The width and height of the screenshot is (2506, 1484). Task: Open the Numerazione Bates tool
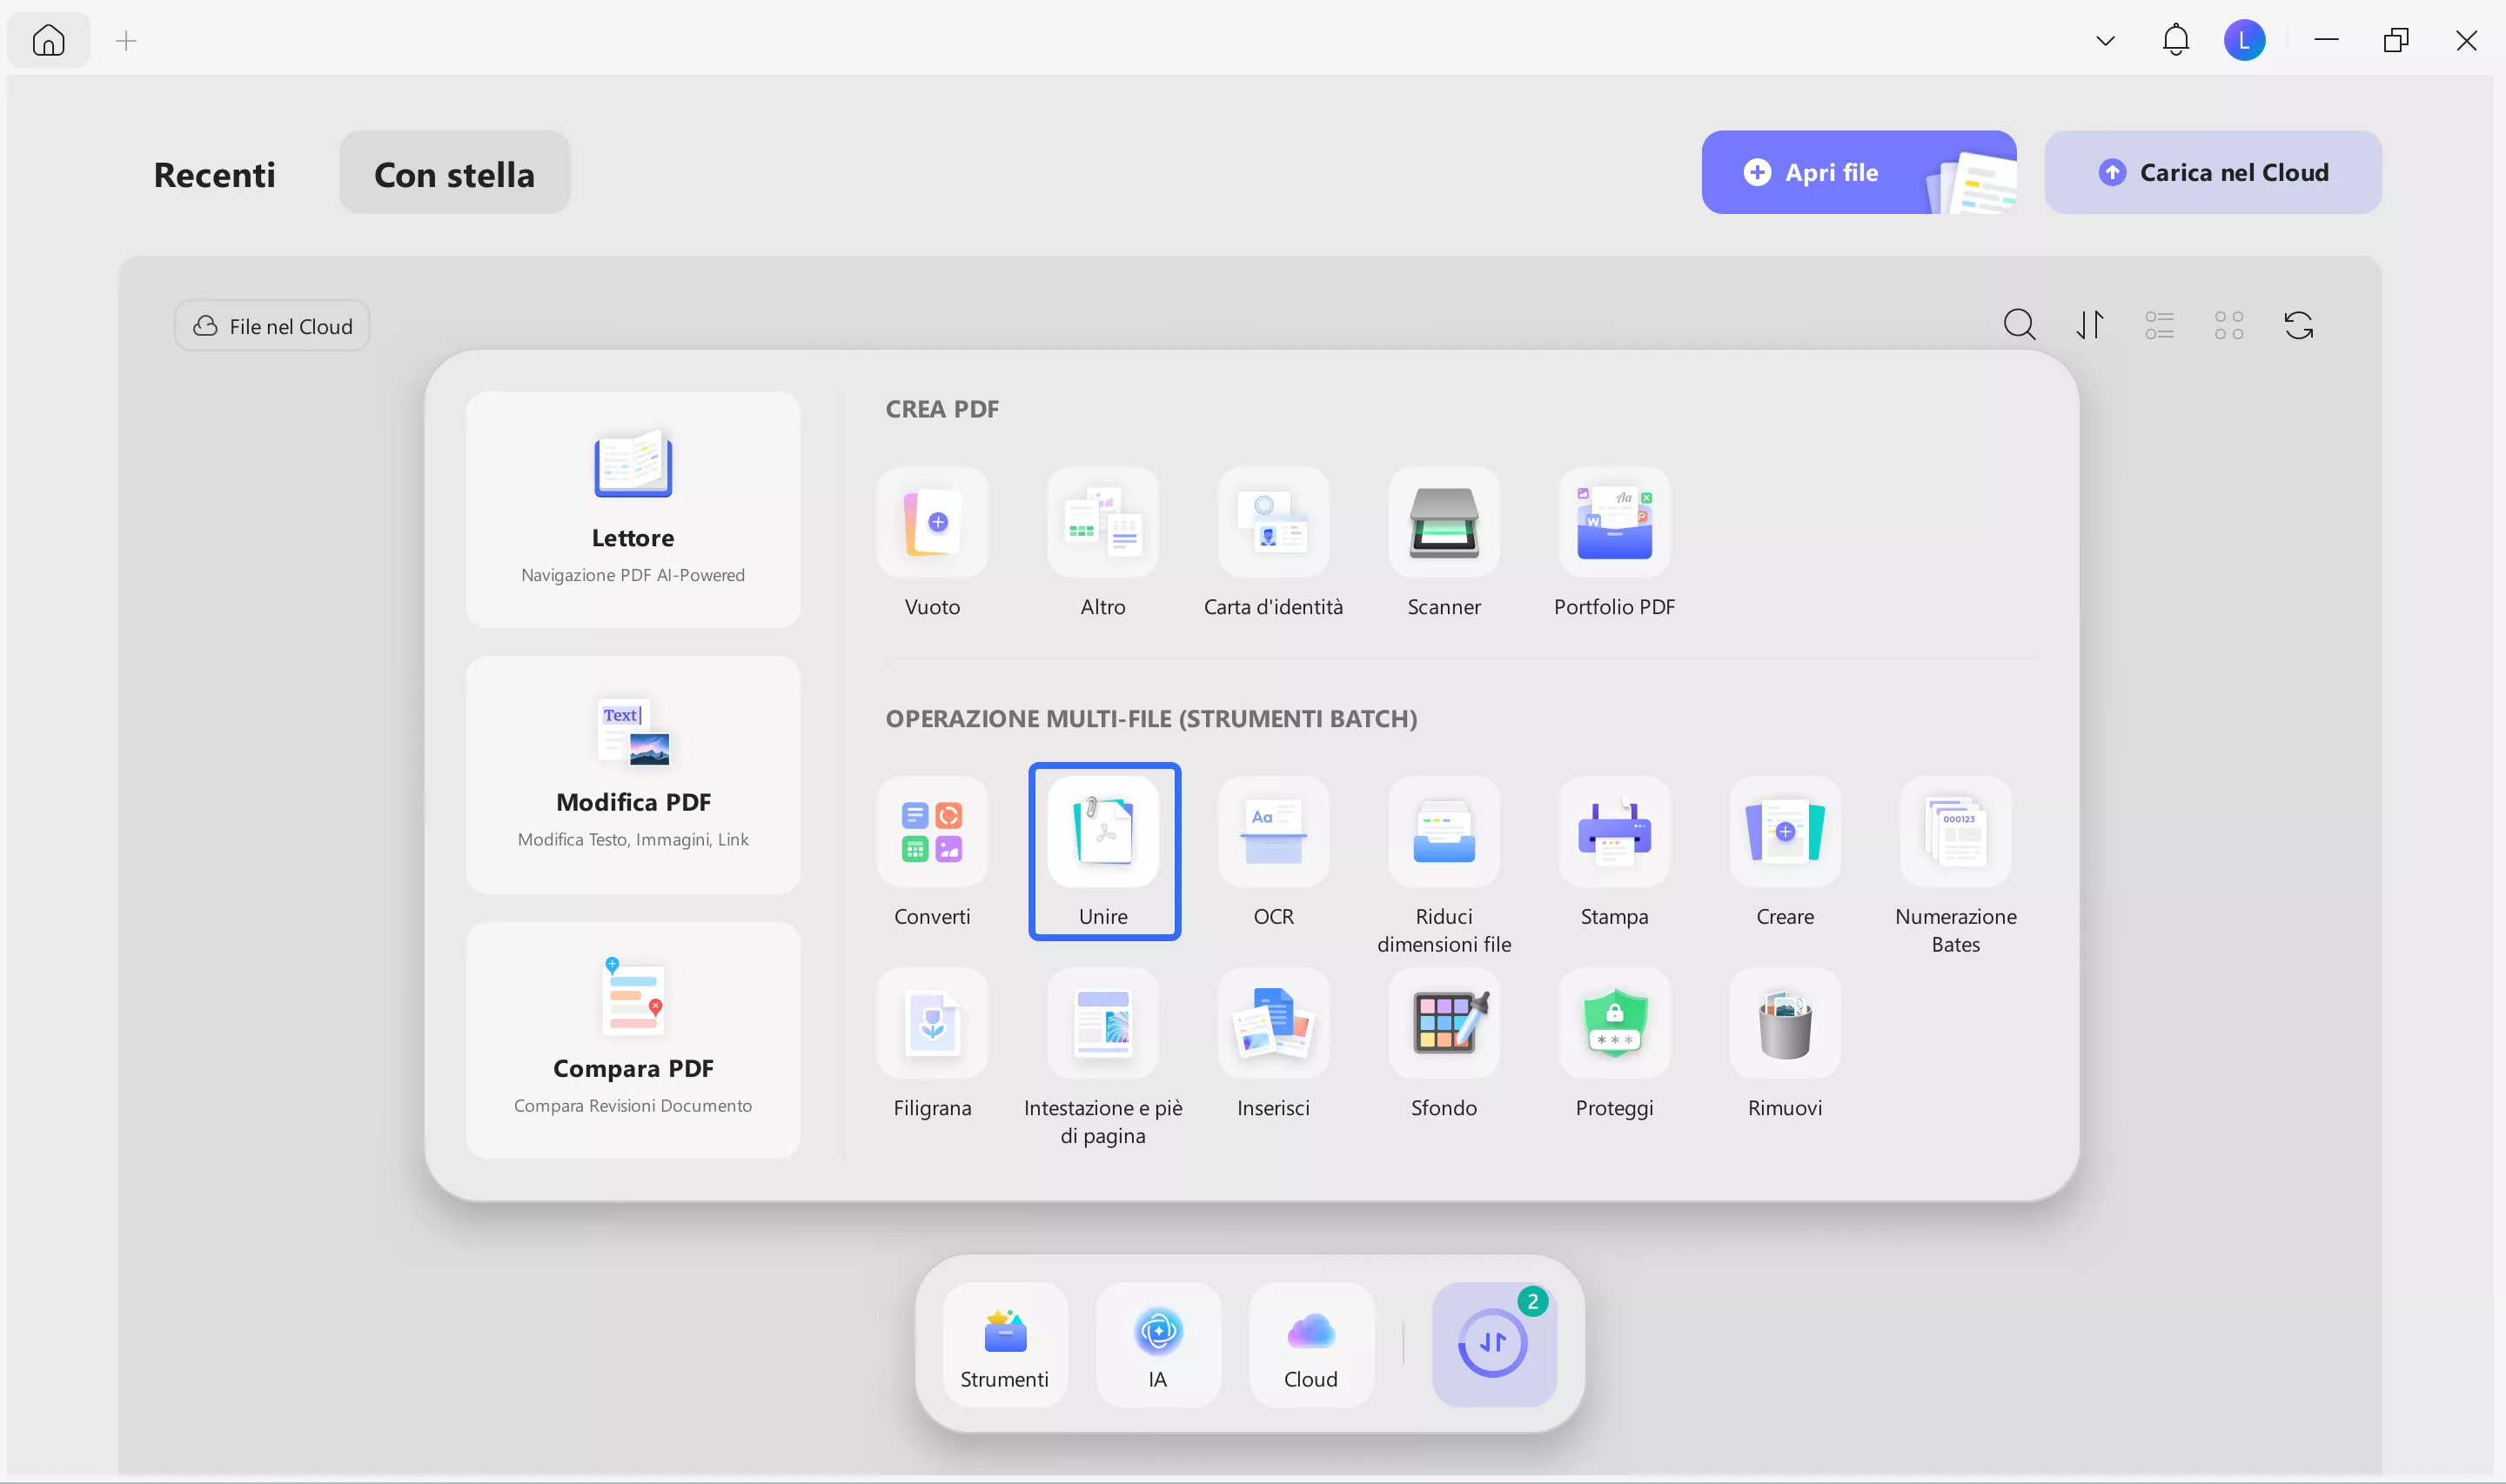tap(1955, 833)
